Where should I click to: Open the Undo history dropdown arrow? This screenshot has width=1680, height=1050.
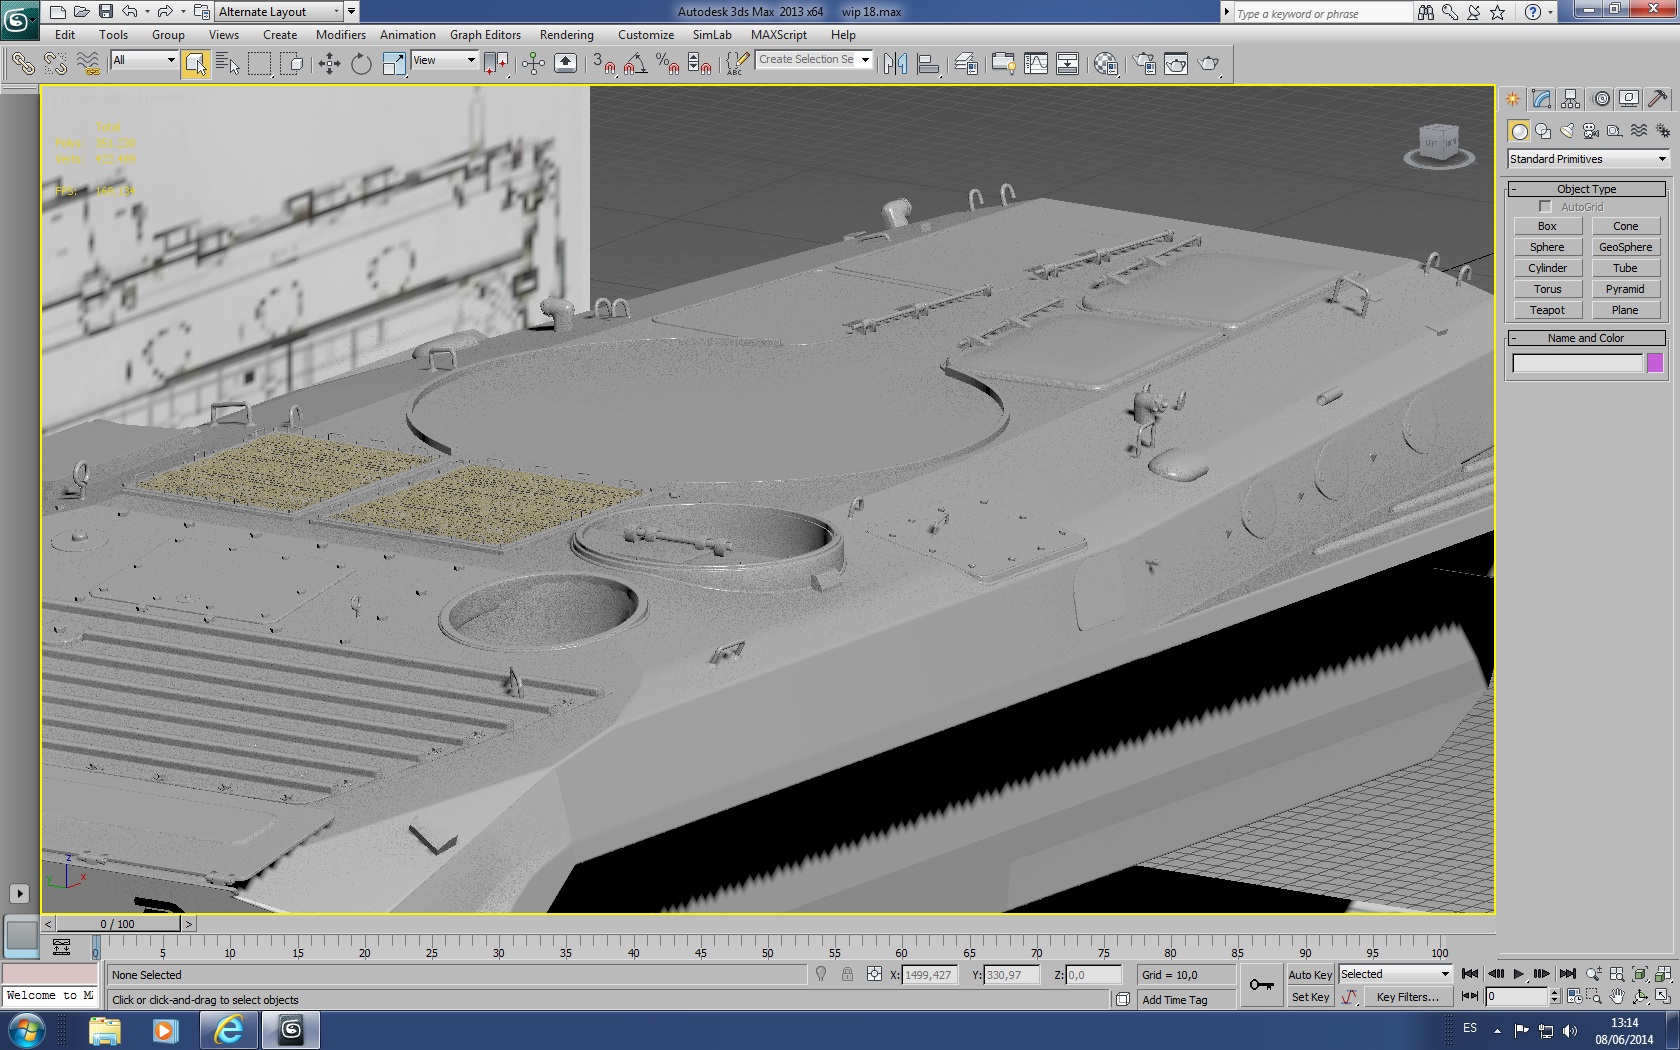pyautogui.click(x=147, y=12)
